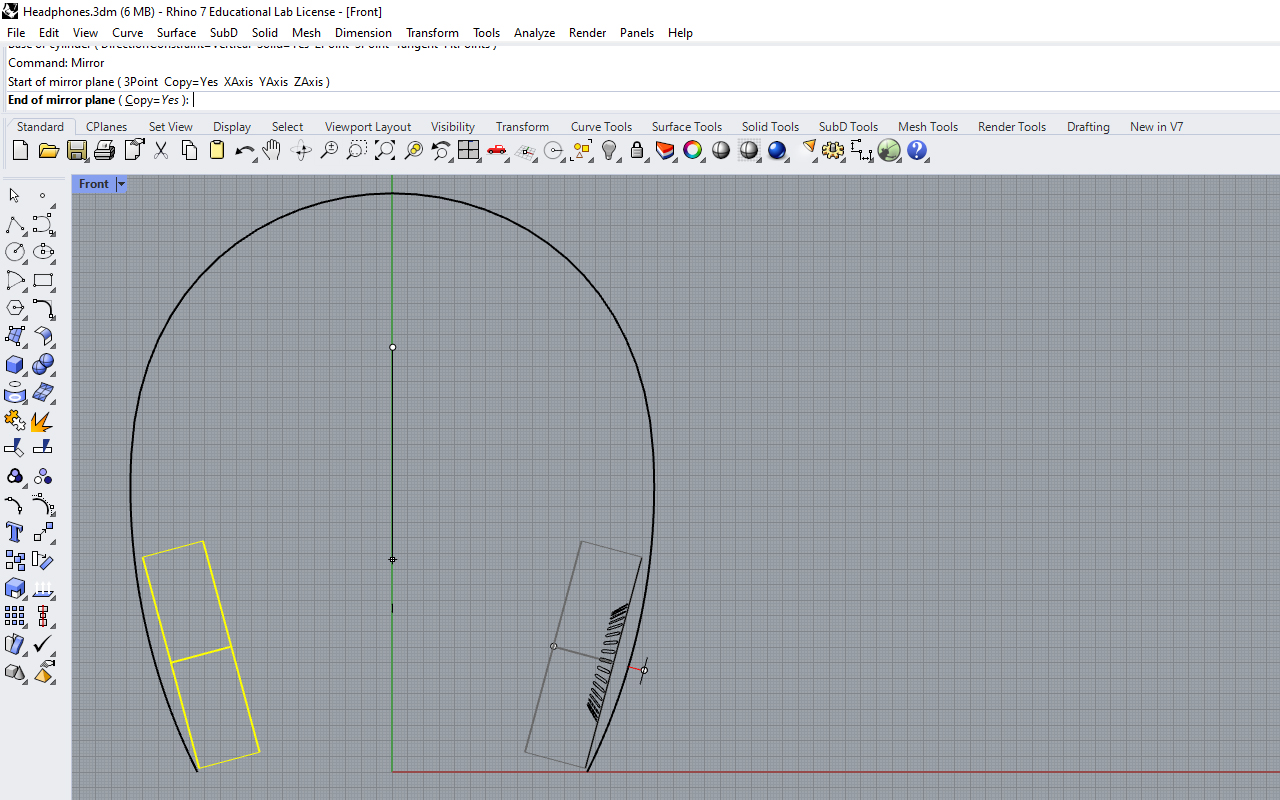Cut selection with the scissors icon
This screenshot has height=800, width=1280.
[x=160, y=151]
